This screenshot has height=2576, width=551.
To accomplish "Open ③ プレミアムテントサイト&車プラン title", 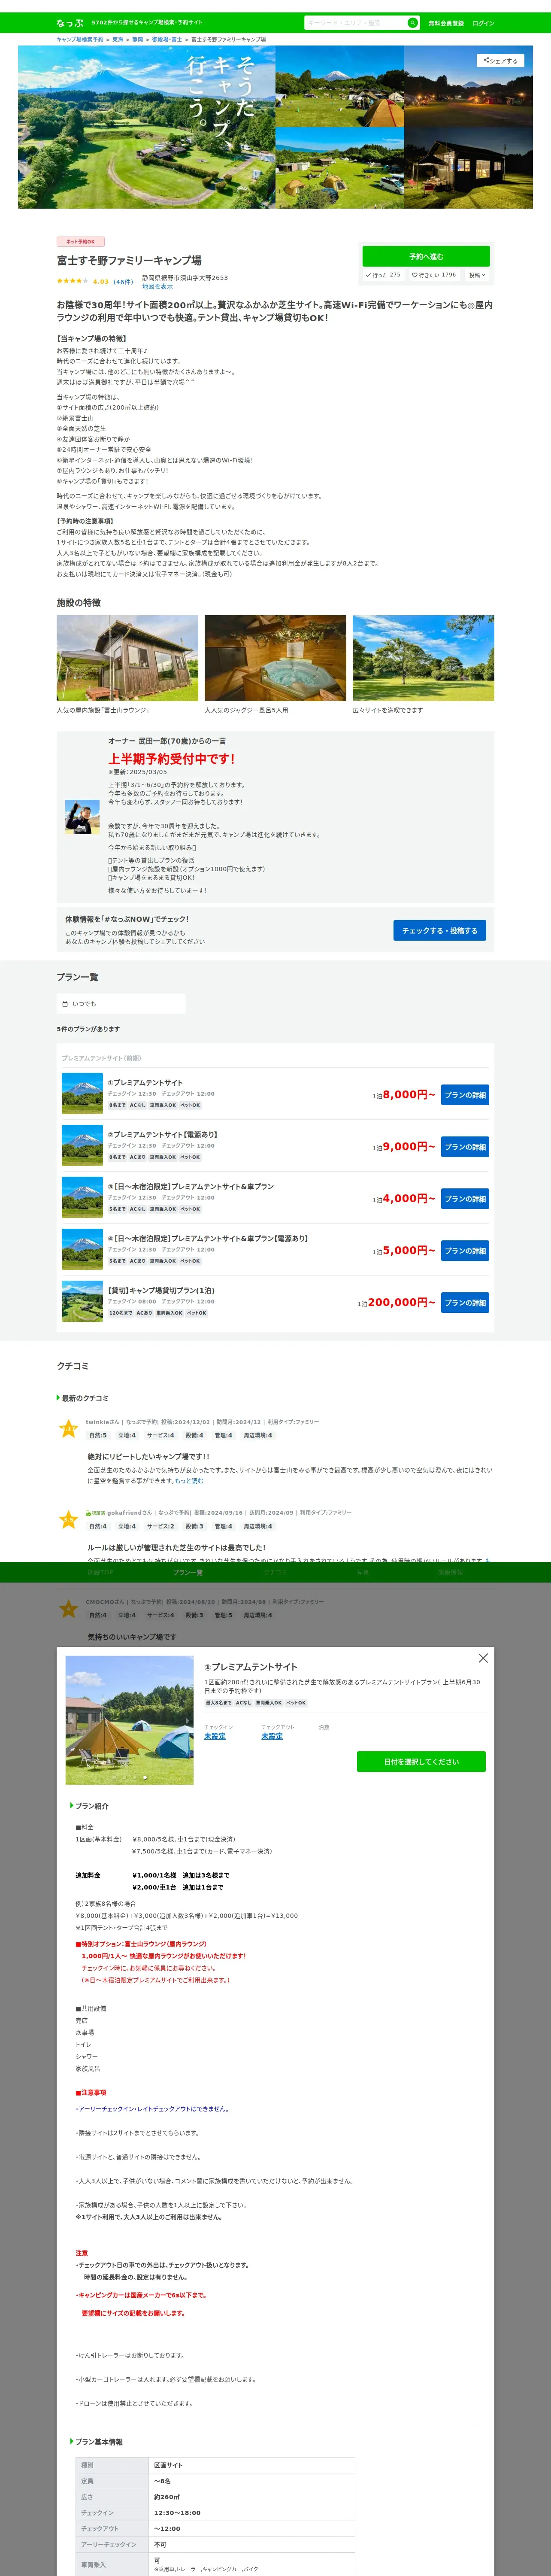I will point(191,1187).
